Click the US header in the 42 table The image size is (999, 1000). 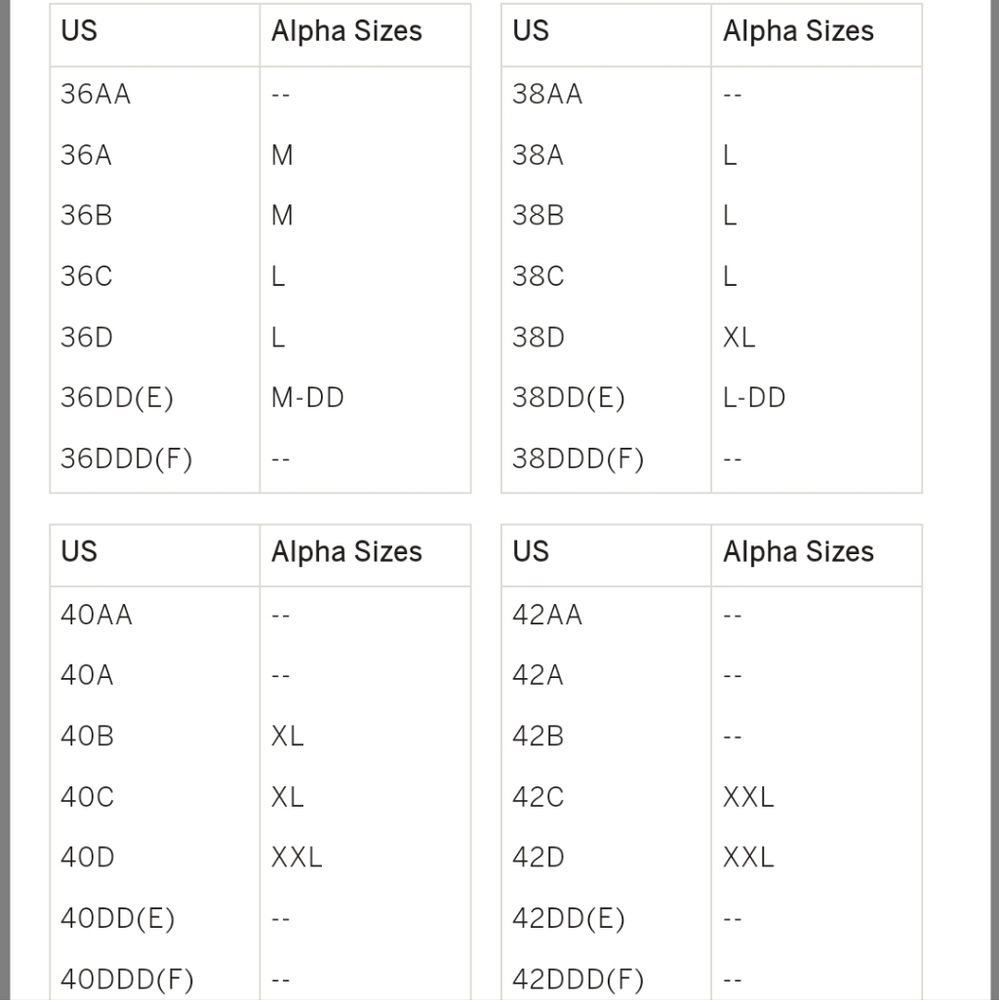click(531, 551)
